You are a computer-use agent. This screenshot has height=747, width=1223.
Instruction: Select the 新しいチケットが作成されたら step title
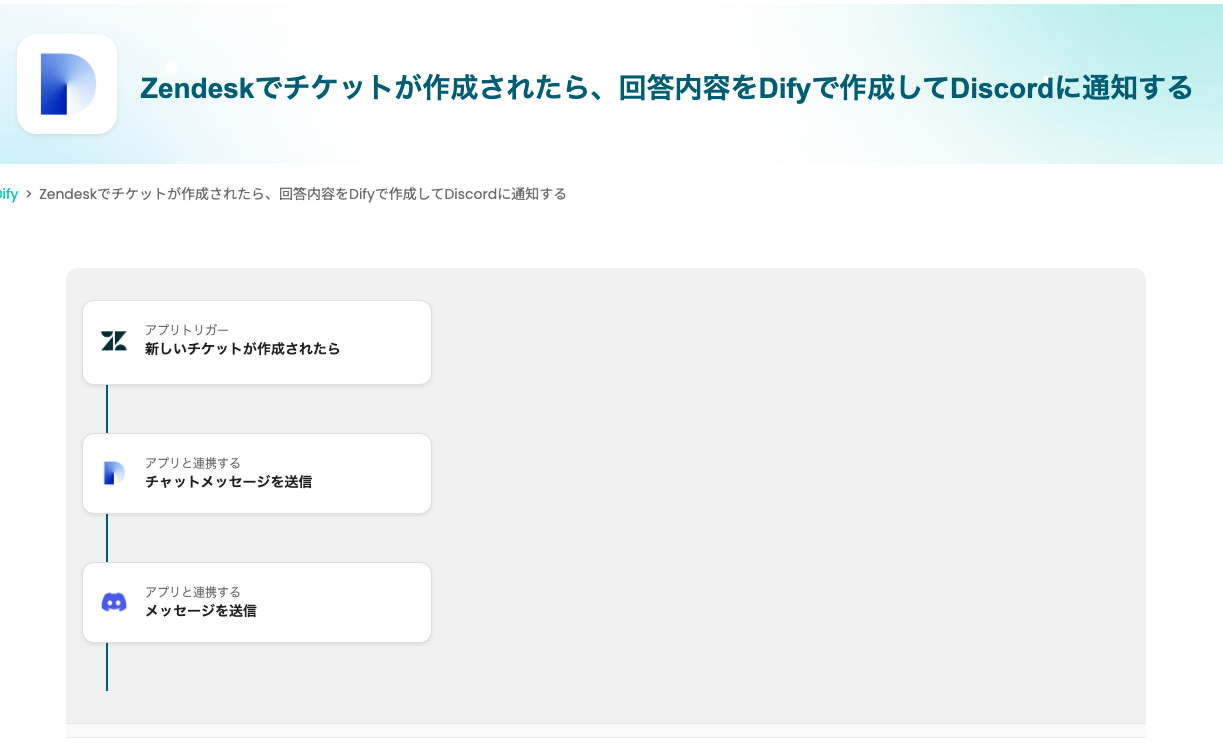tap(242, 349)
